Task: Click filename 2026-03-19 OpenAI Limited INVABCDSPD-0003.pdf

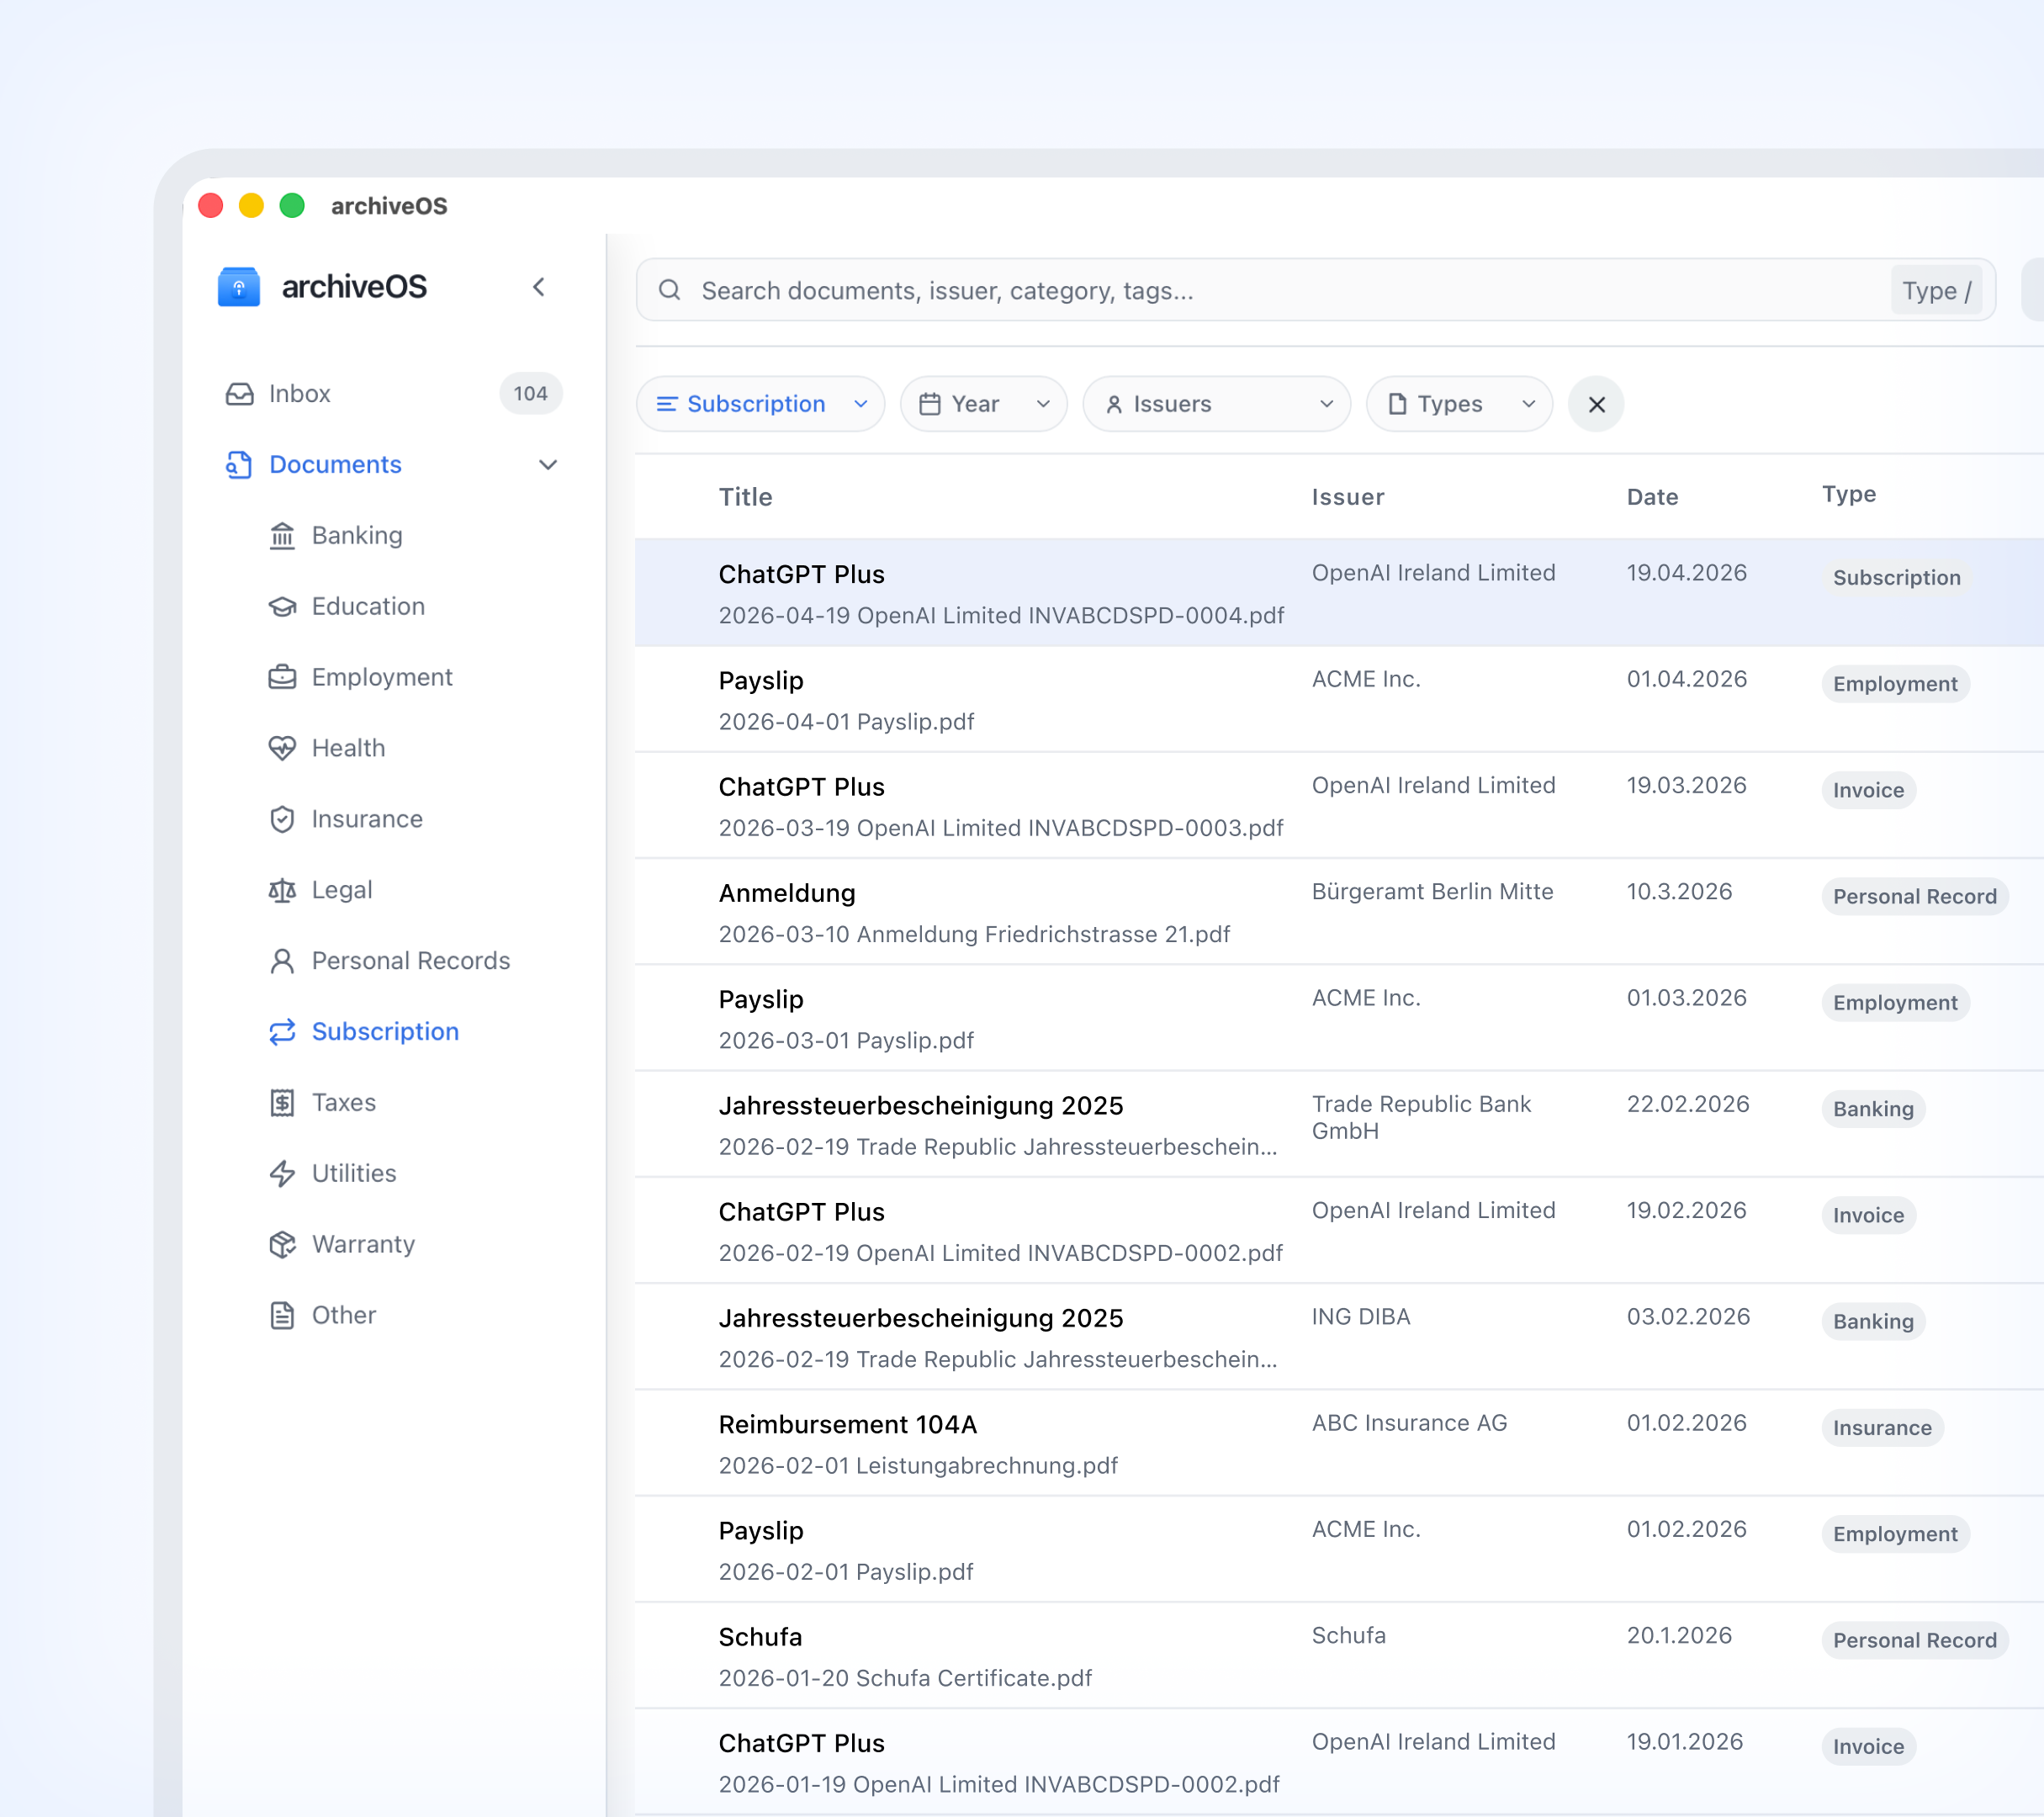Action: 1001,828
